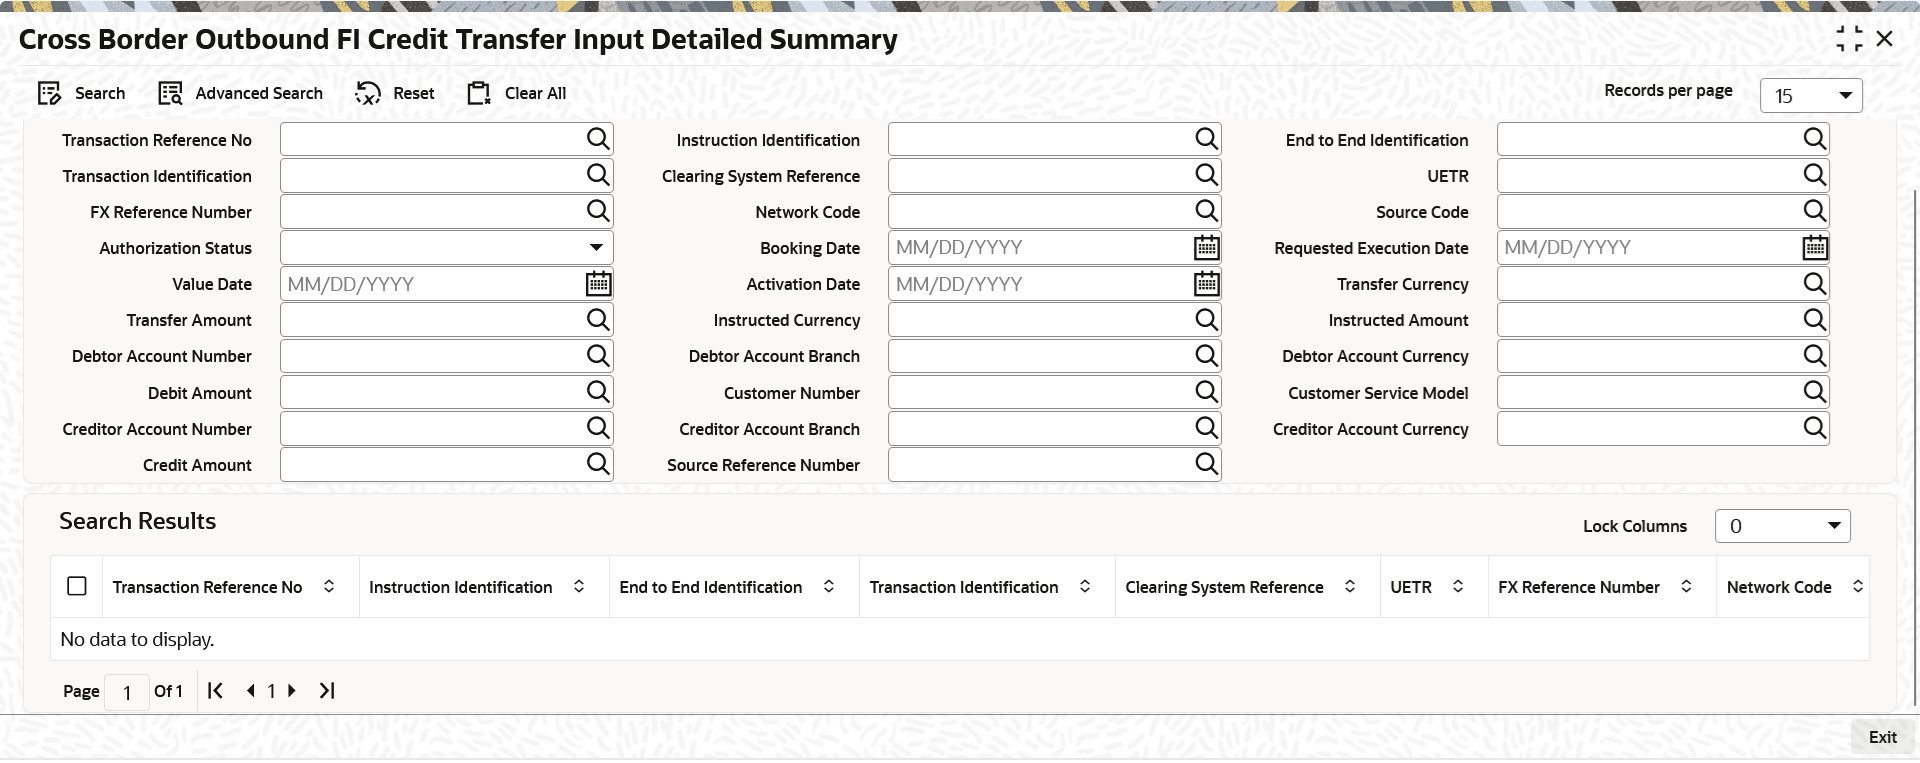Image resolution: width=1920 pixels, height=763 pixels.
Task: Tick the select-all checkbox in results header
Action: [77, 586]
